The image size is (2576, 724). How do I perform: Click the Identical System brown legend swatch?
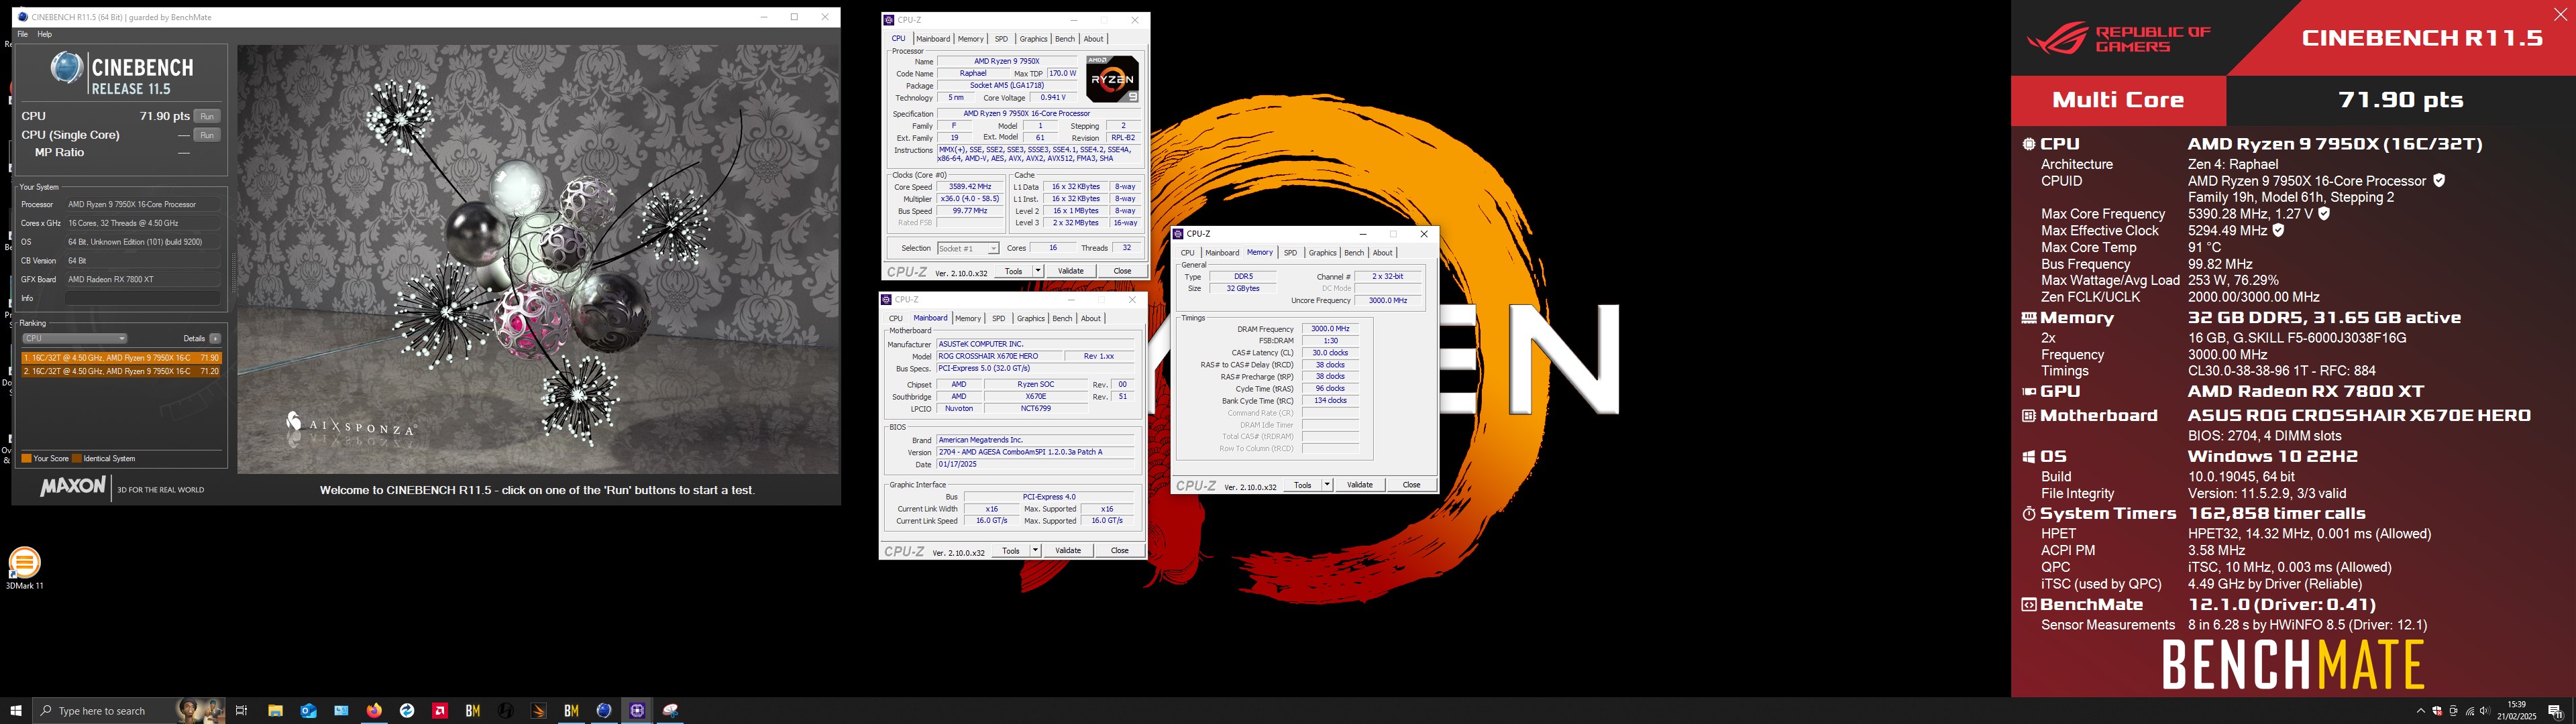[77, 458]
